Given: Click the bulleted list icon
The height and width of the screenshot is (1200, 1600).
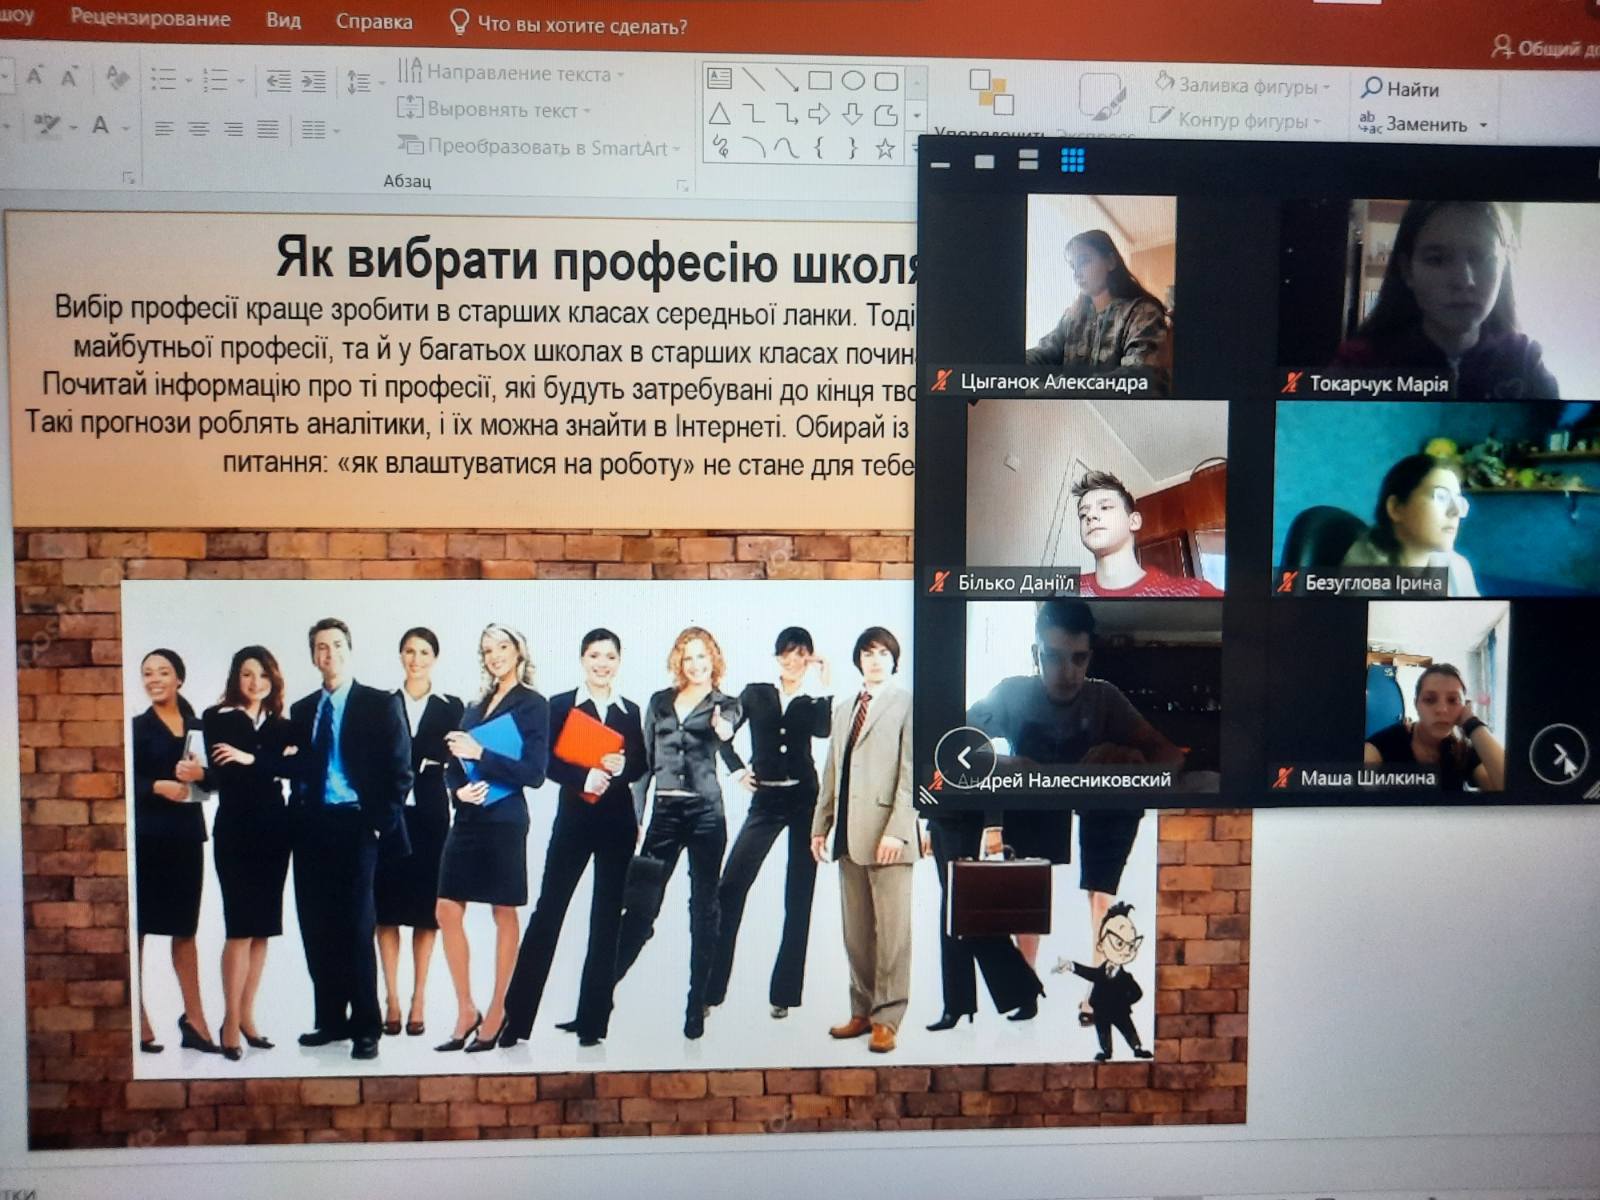Looking at the screenshot, I should point(163,79).
